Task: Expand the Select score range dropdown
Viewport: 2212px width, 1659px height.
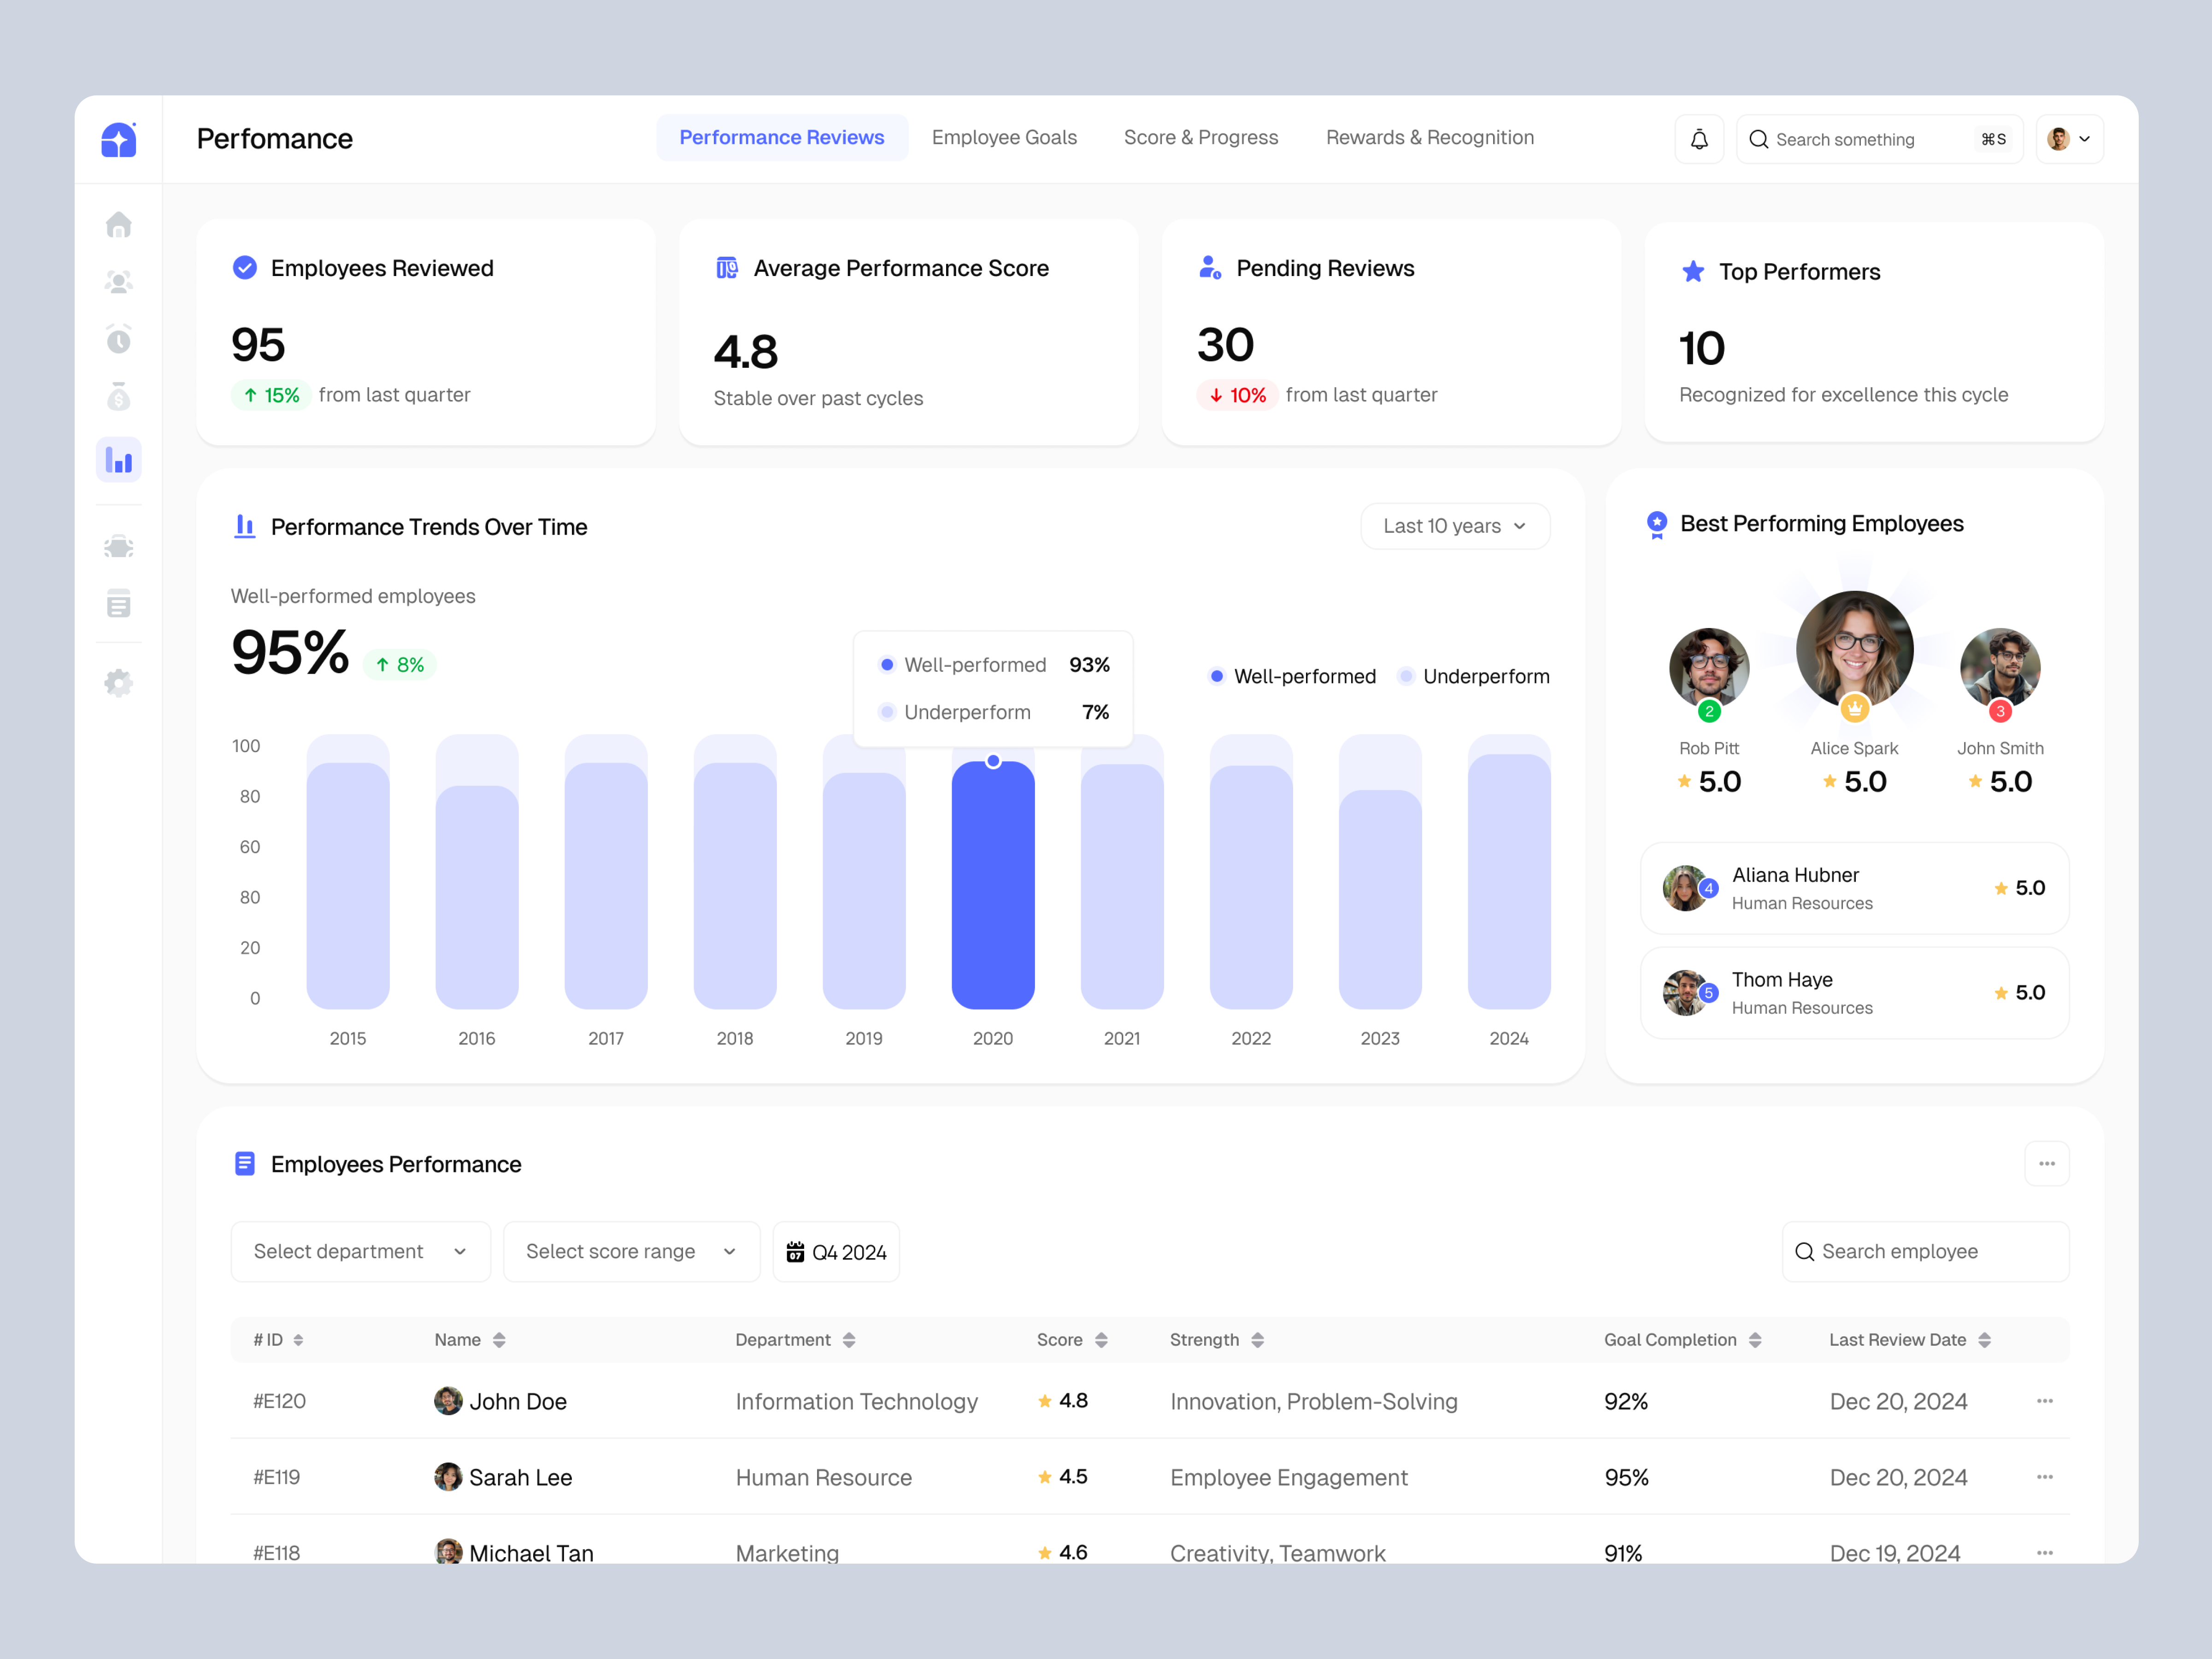Action: pos(631,1251)
